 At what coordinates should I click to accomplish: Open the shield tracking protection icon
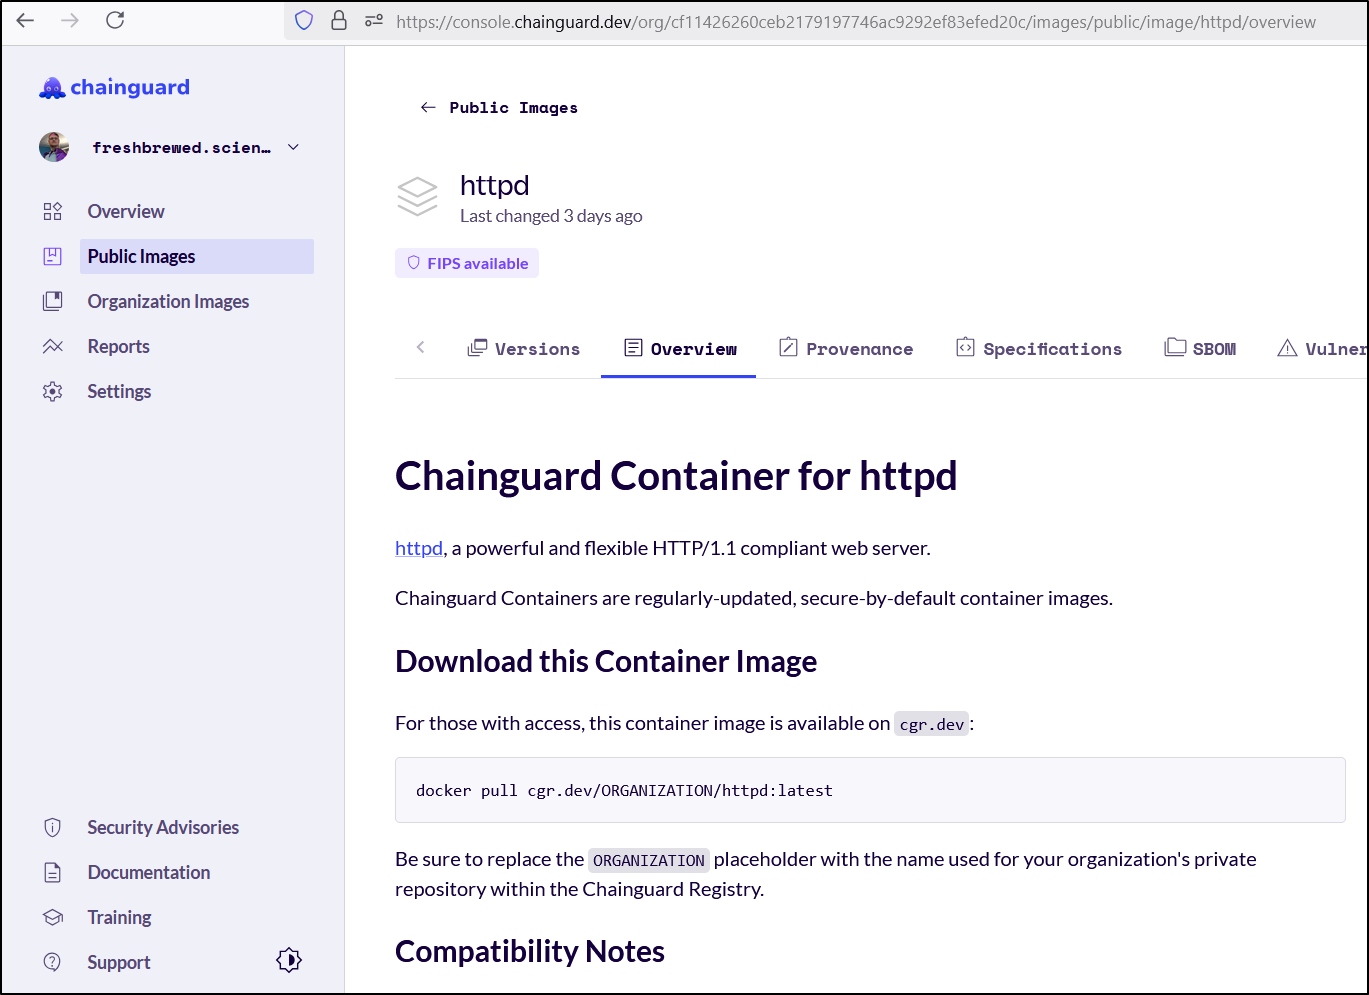(304, 21)
